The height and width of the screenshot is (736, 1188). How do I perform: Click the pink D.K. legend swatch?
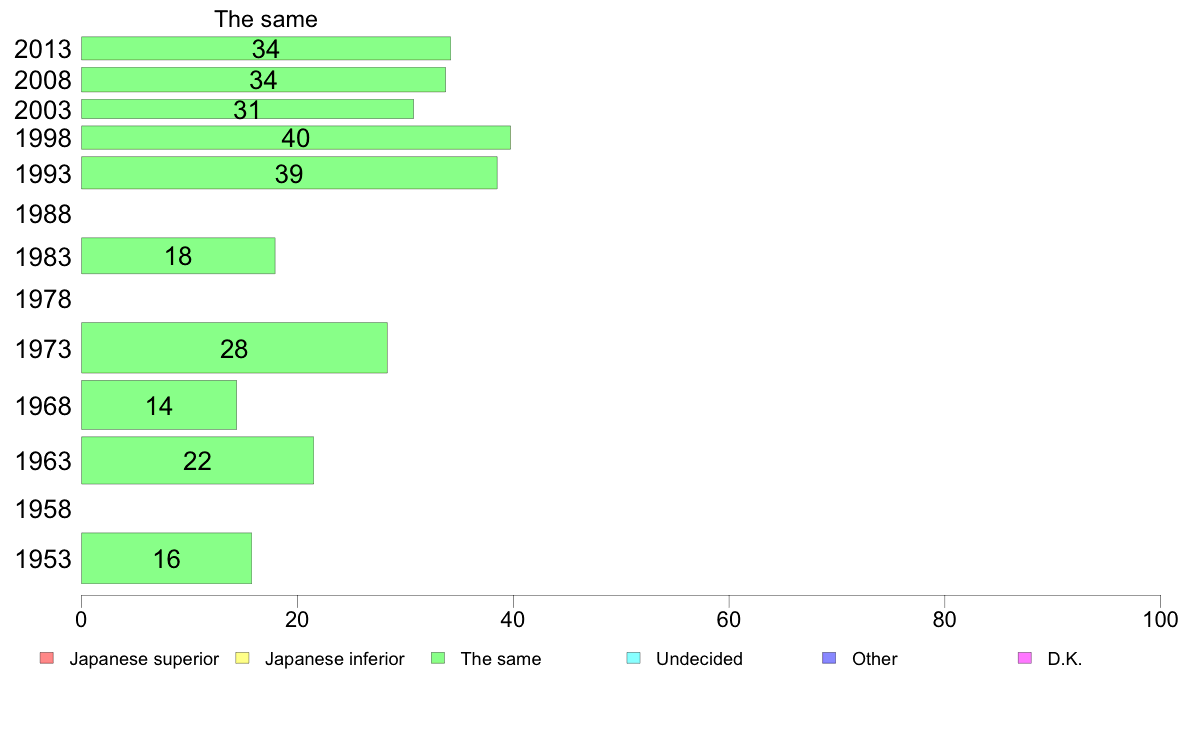point(1024,658)
